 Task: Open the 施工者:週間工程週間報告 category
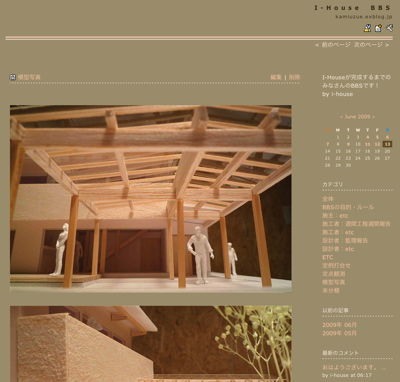tap(356, 224)
